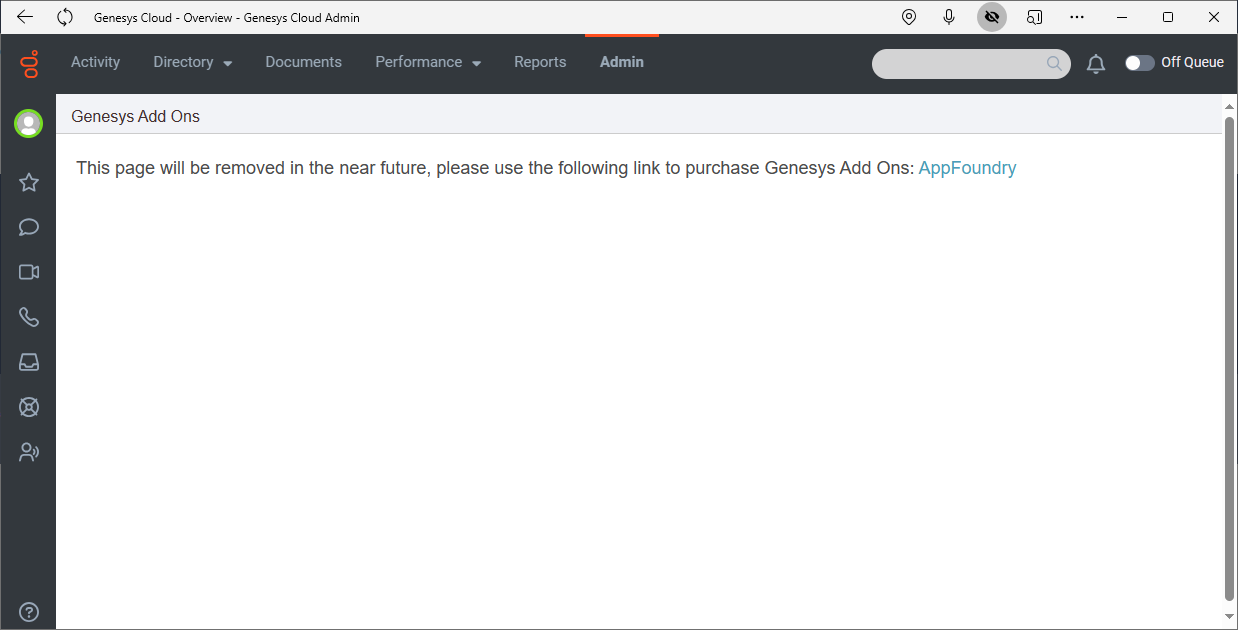The height and width of the screenshot is (630, 1238).
Task: Click the Genesys Add Ons heading
Action: [x=136, y=116]
